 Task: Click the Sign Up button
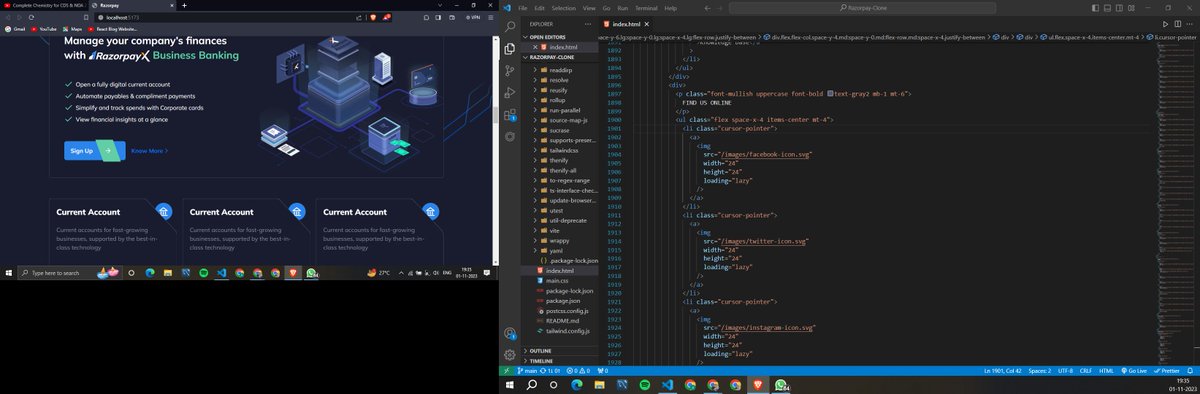click(x=95, y=151)
